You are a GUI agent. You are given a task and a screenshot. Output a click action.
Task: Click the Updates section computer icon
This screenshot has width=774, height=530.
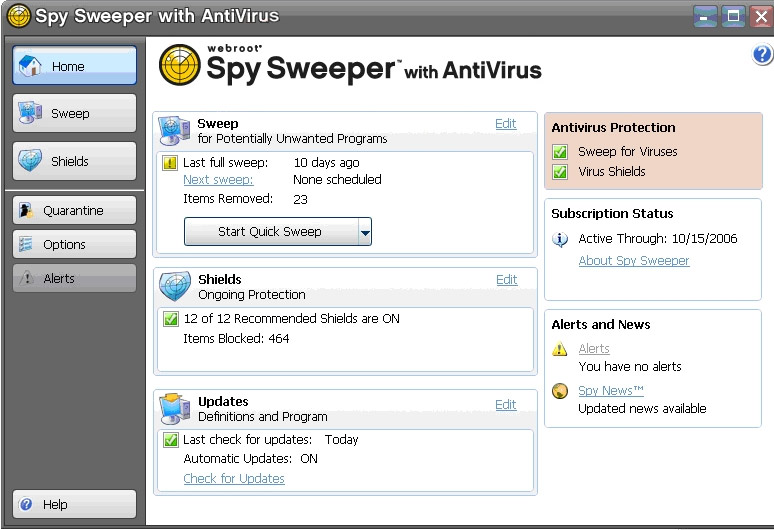pyautogui.click(x=175, y=409)
